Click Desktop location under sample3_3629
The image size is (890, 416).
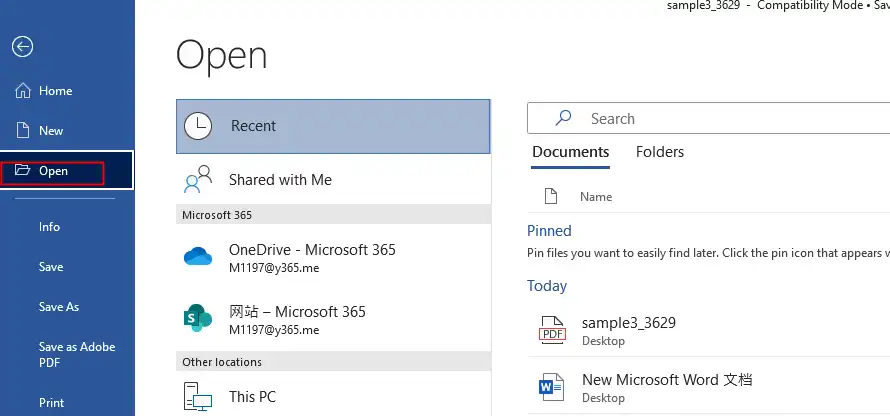pos(603,341)
